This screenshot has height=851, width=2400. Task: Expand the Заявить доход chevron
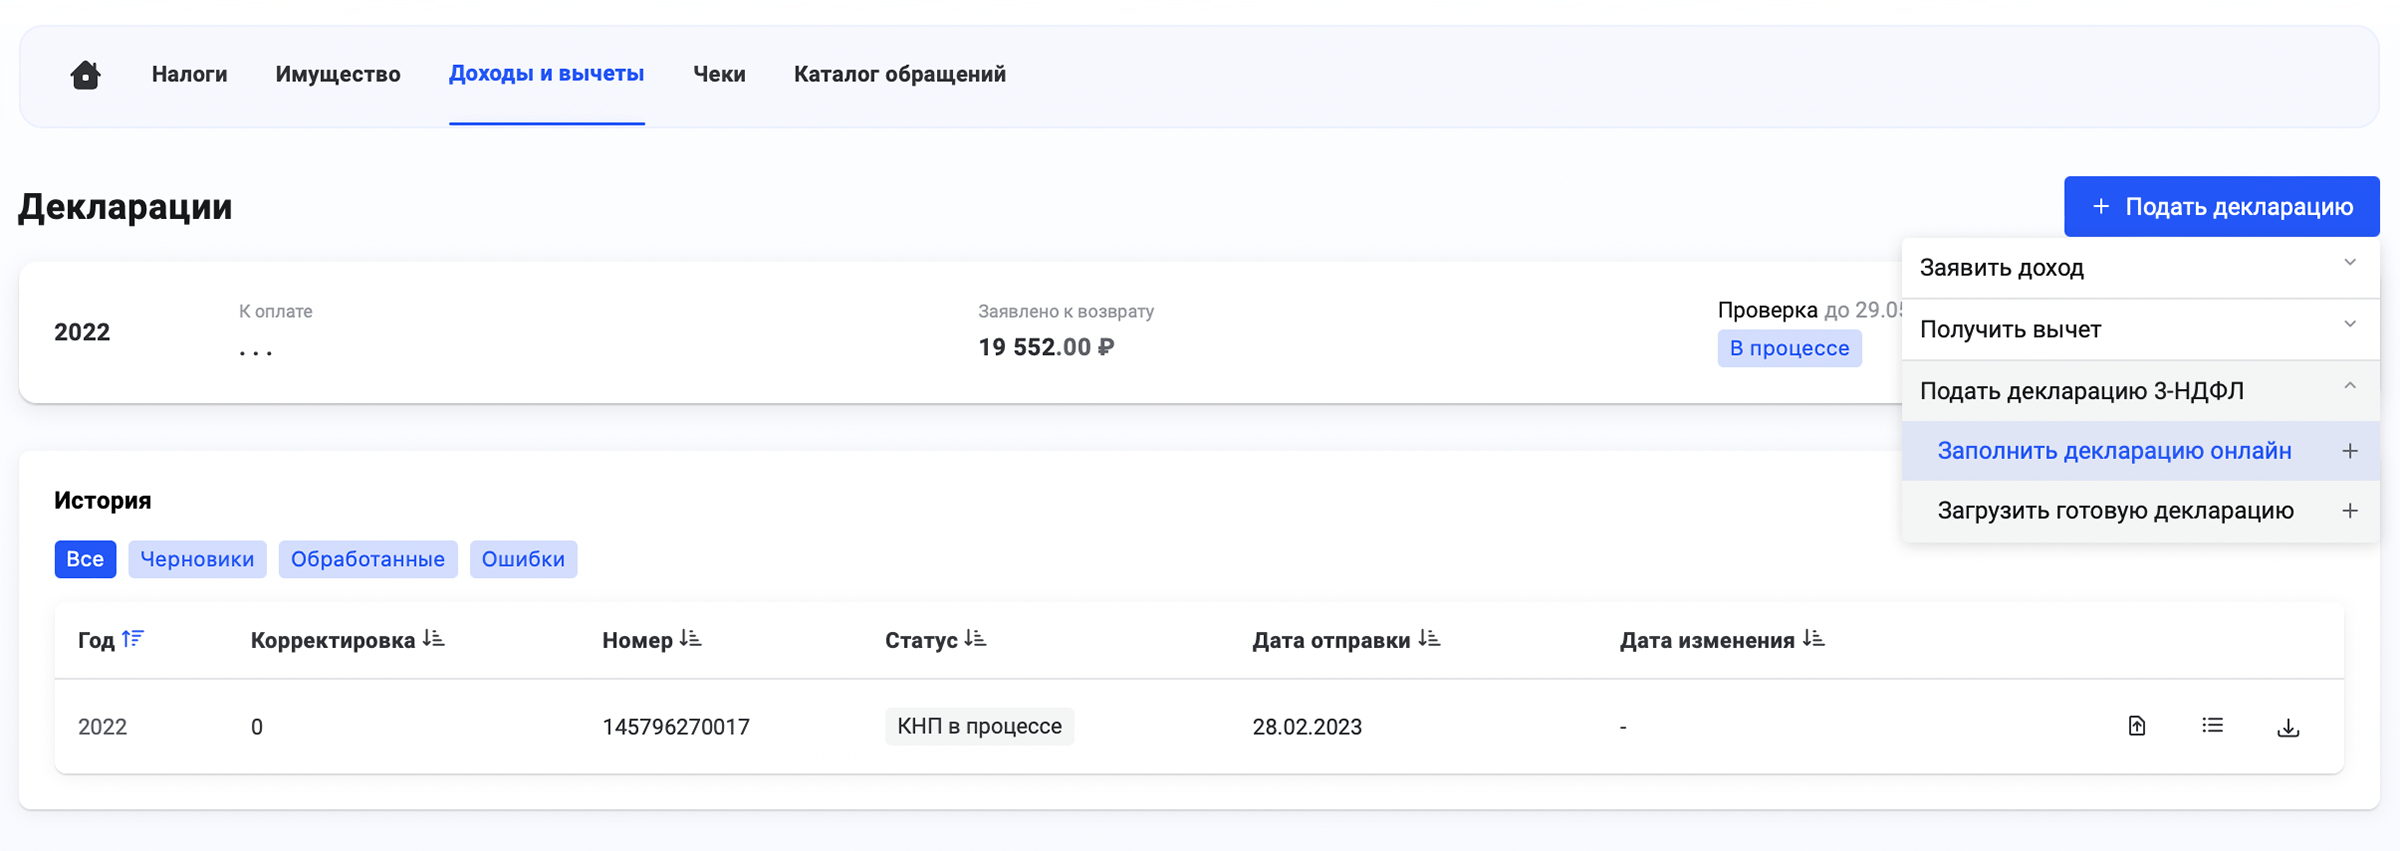[x=2350, y=263]
